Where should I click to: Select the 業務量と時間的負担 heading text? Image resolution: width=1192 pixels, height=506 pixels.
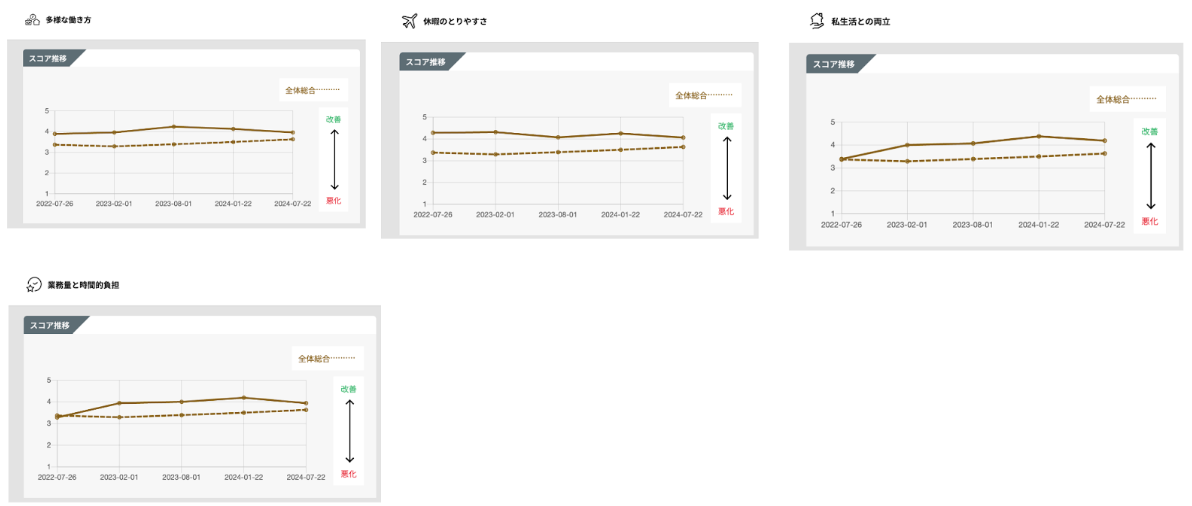83,286
